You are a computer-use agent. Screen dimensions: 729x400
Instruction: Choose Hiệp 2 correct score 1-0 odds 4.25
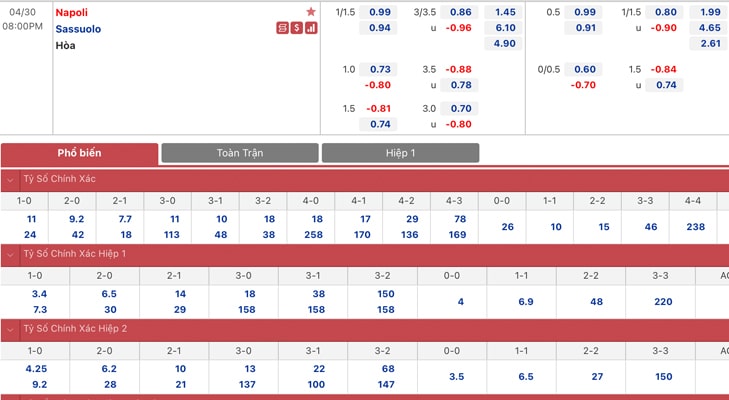[35, 369]
